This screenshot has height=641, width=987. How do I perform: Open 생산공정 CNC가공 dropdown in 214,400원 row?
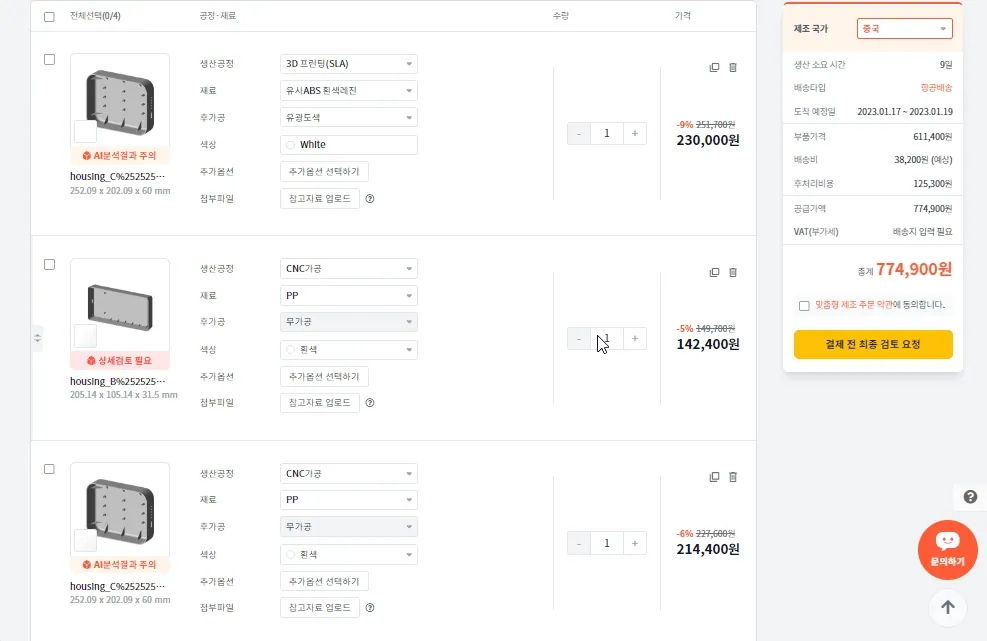[x=349, y=474]
